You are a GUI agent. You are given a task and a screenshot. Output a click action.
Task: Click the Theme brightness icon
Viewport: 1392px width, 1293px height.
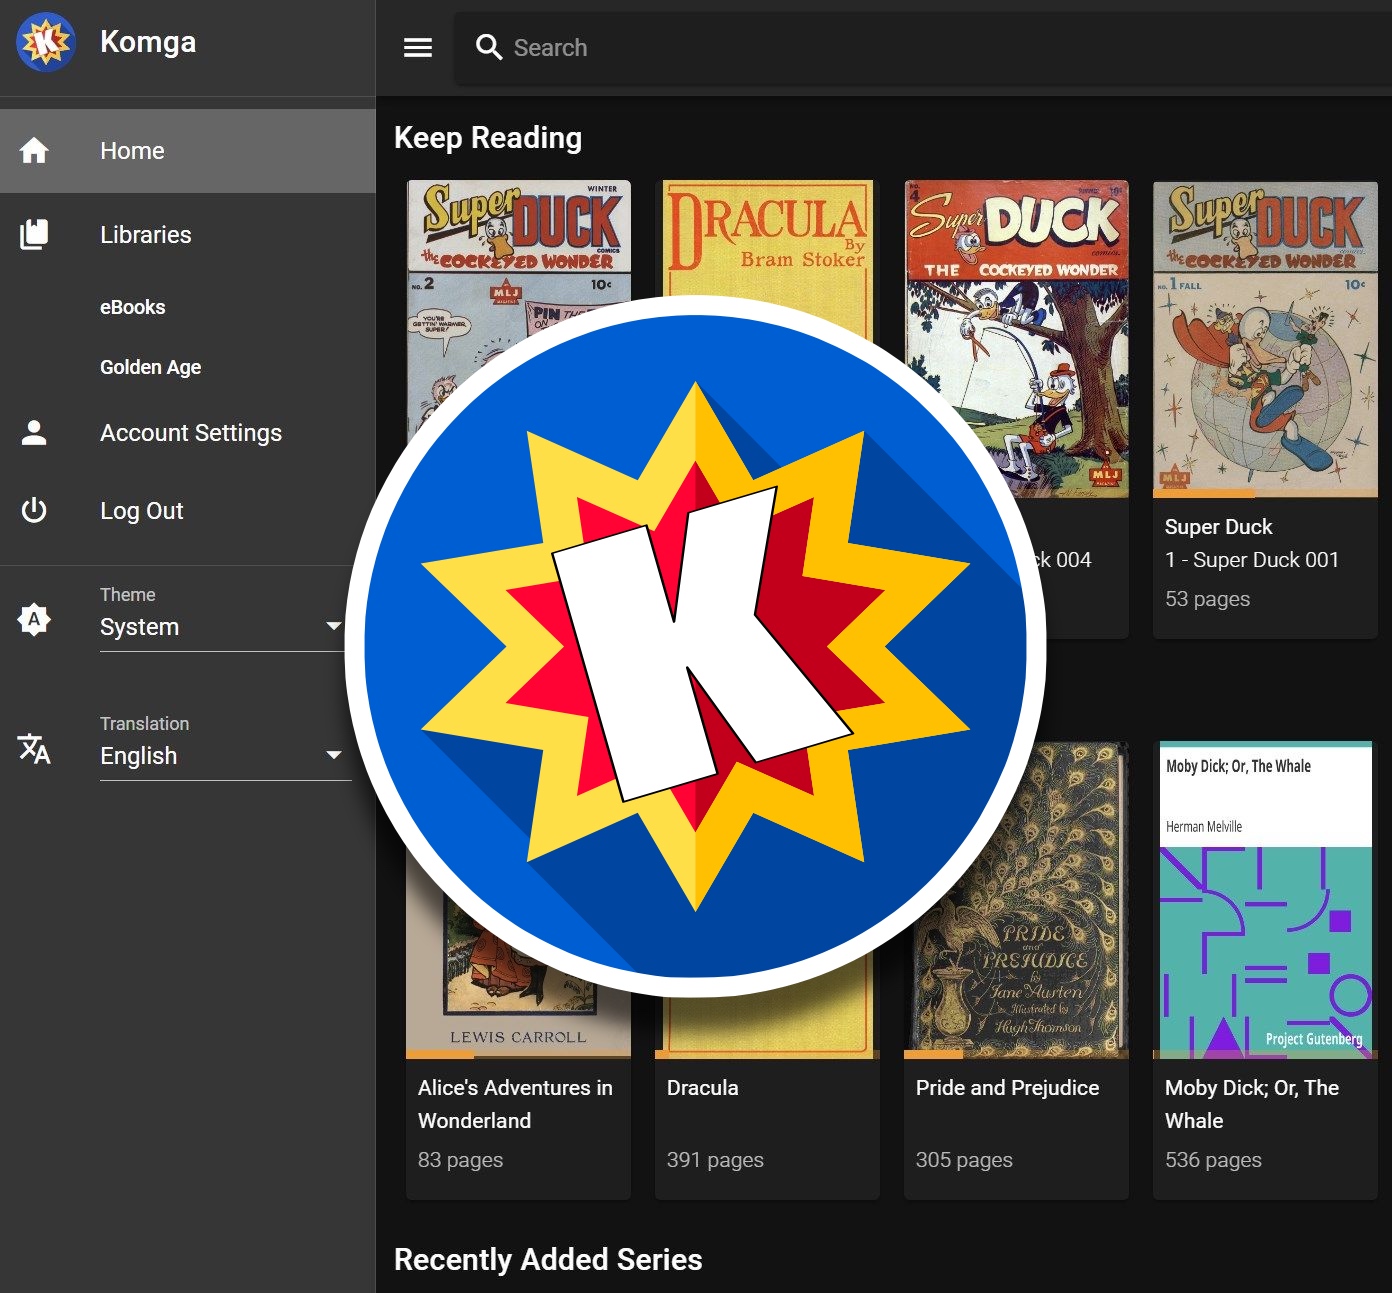click(34, 620)
